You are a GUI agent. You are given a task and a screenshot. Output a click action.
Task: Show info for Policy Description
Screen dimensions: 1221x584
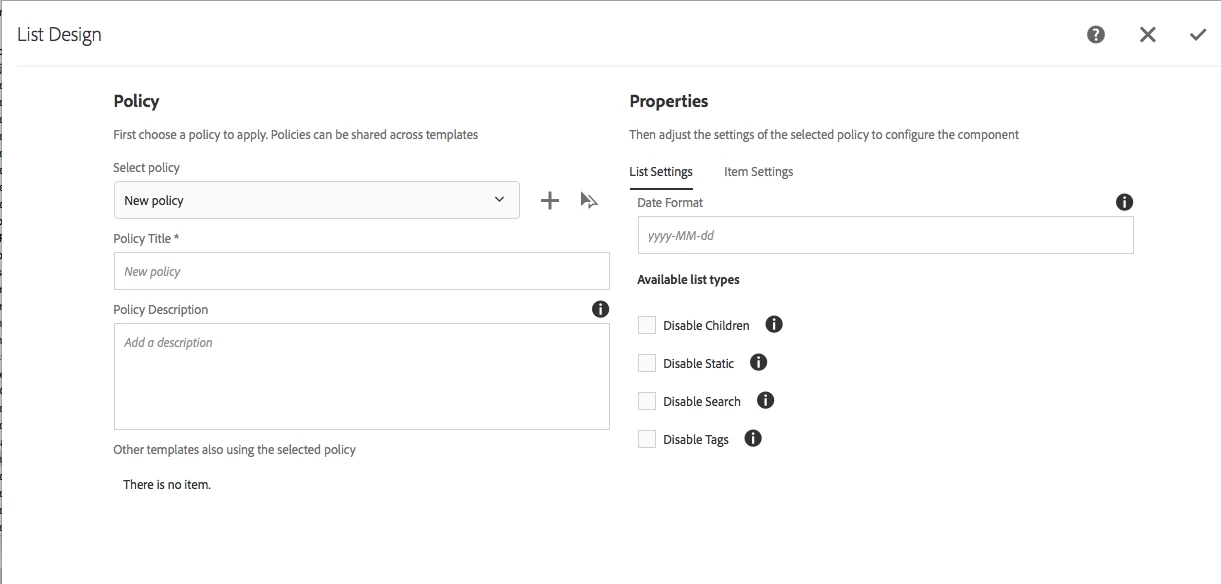point(600,309)
